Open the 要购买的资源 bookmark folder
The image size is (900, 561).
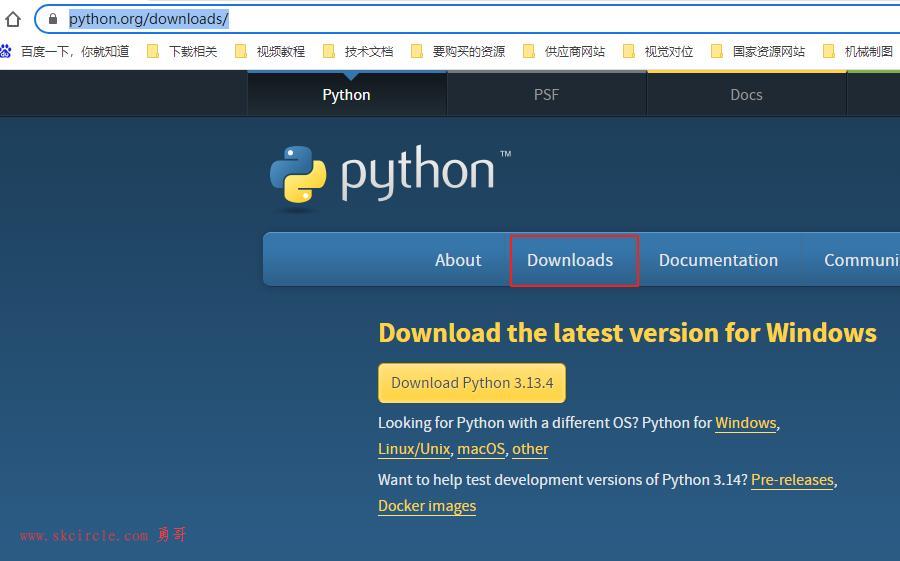[x=458, y=52]
